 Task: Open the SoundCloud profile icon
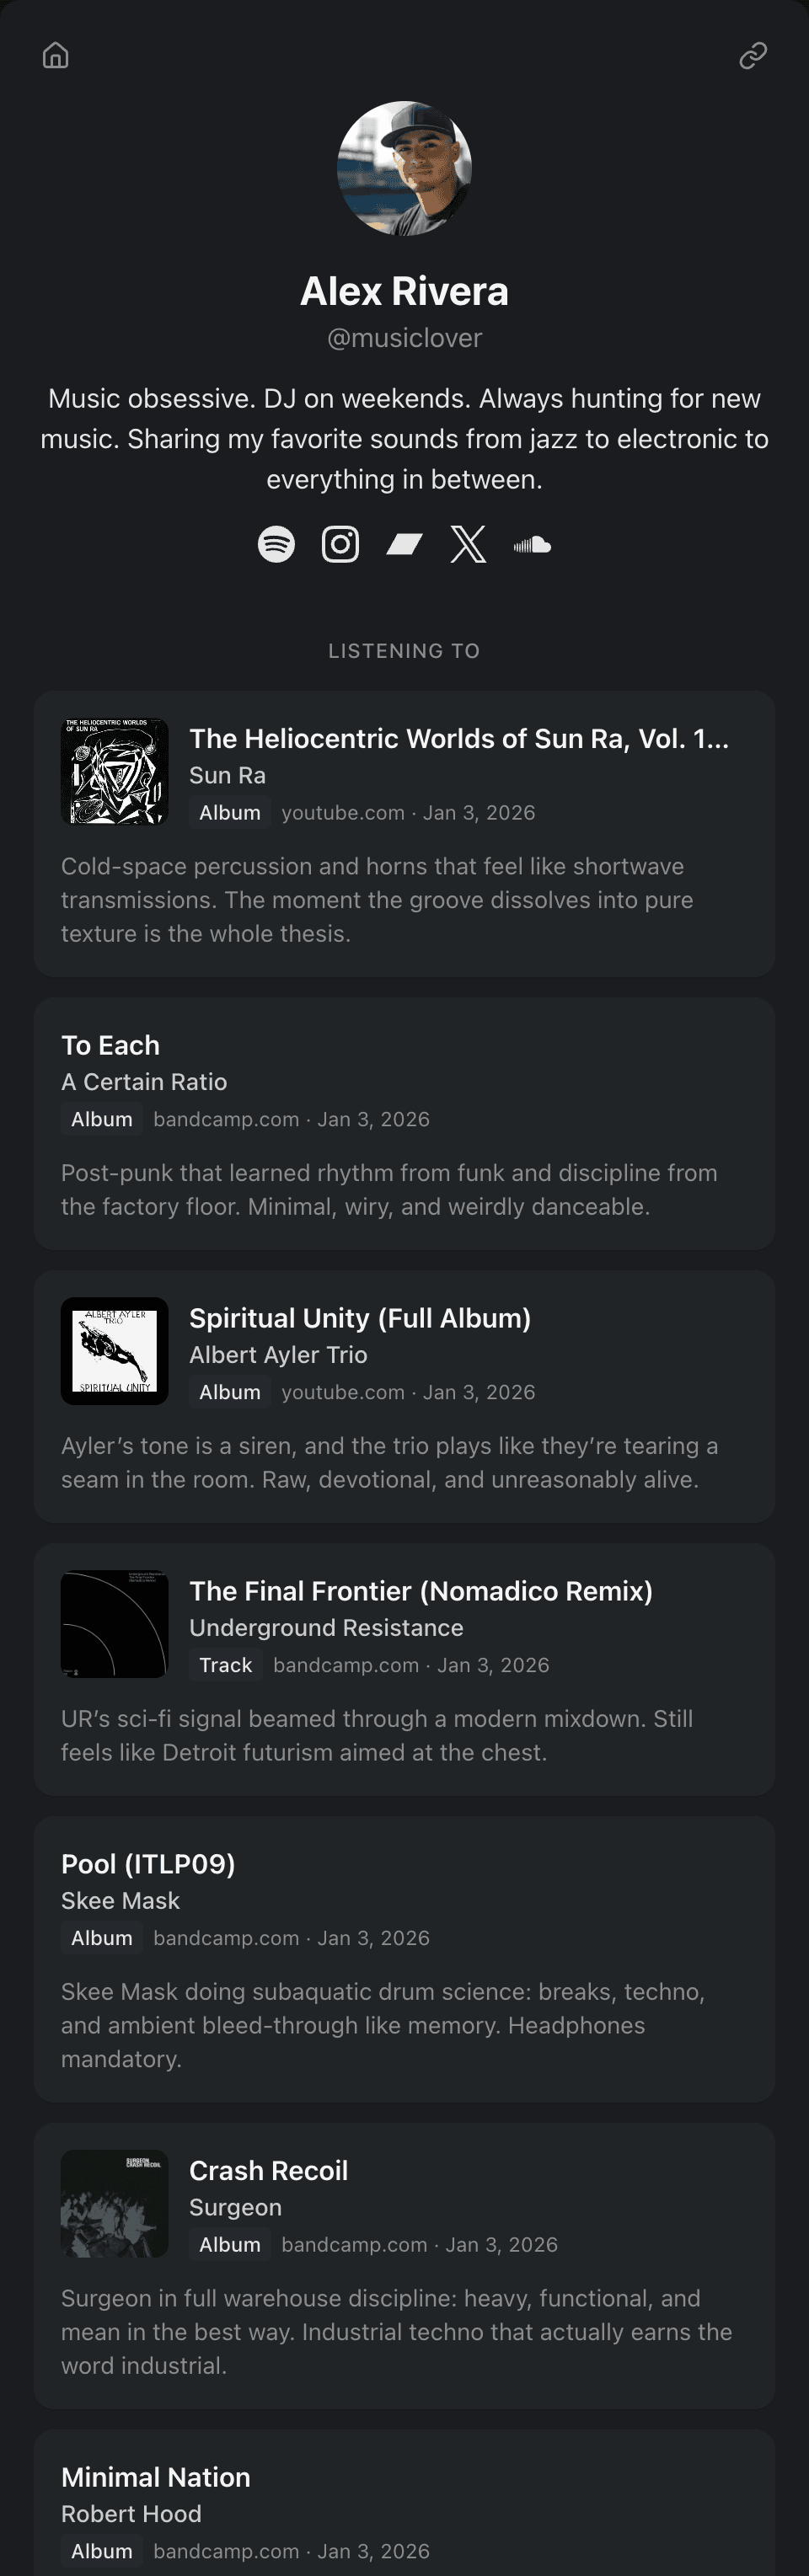(x=532, y=543)
